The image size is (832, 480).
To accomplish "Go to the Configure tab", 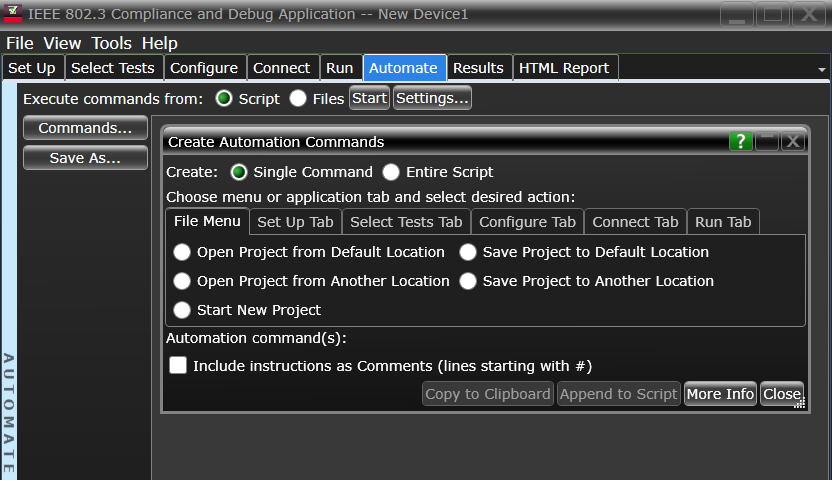I will pos(204,68).
